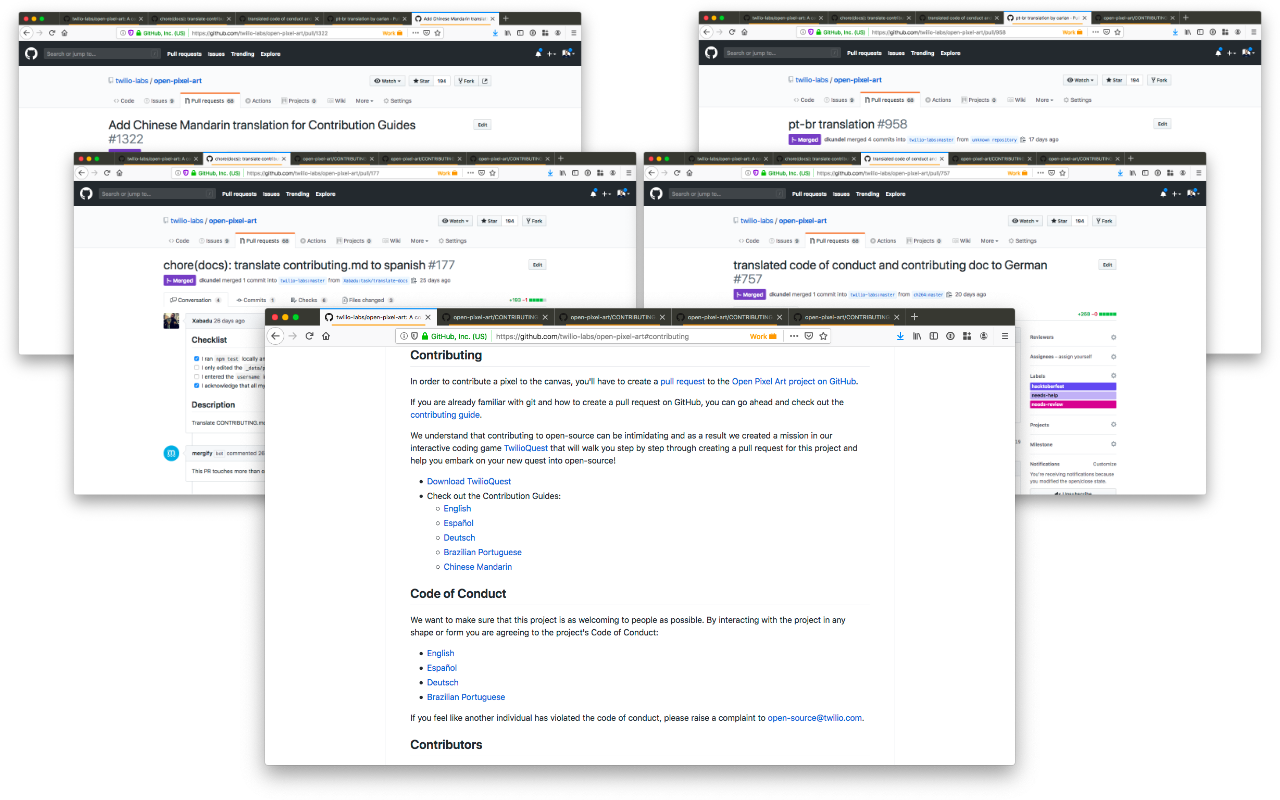Screen dimensions: 1280x800
Task: Click the home icon in the #958 pt-br window
Action: point(743,32)
